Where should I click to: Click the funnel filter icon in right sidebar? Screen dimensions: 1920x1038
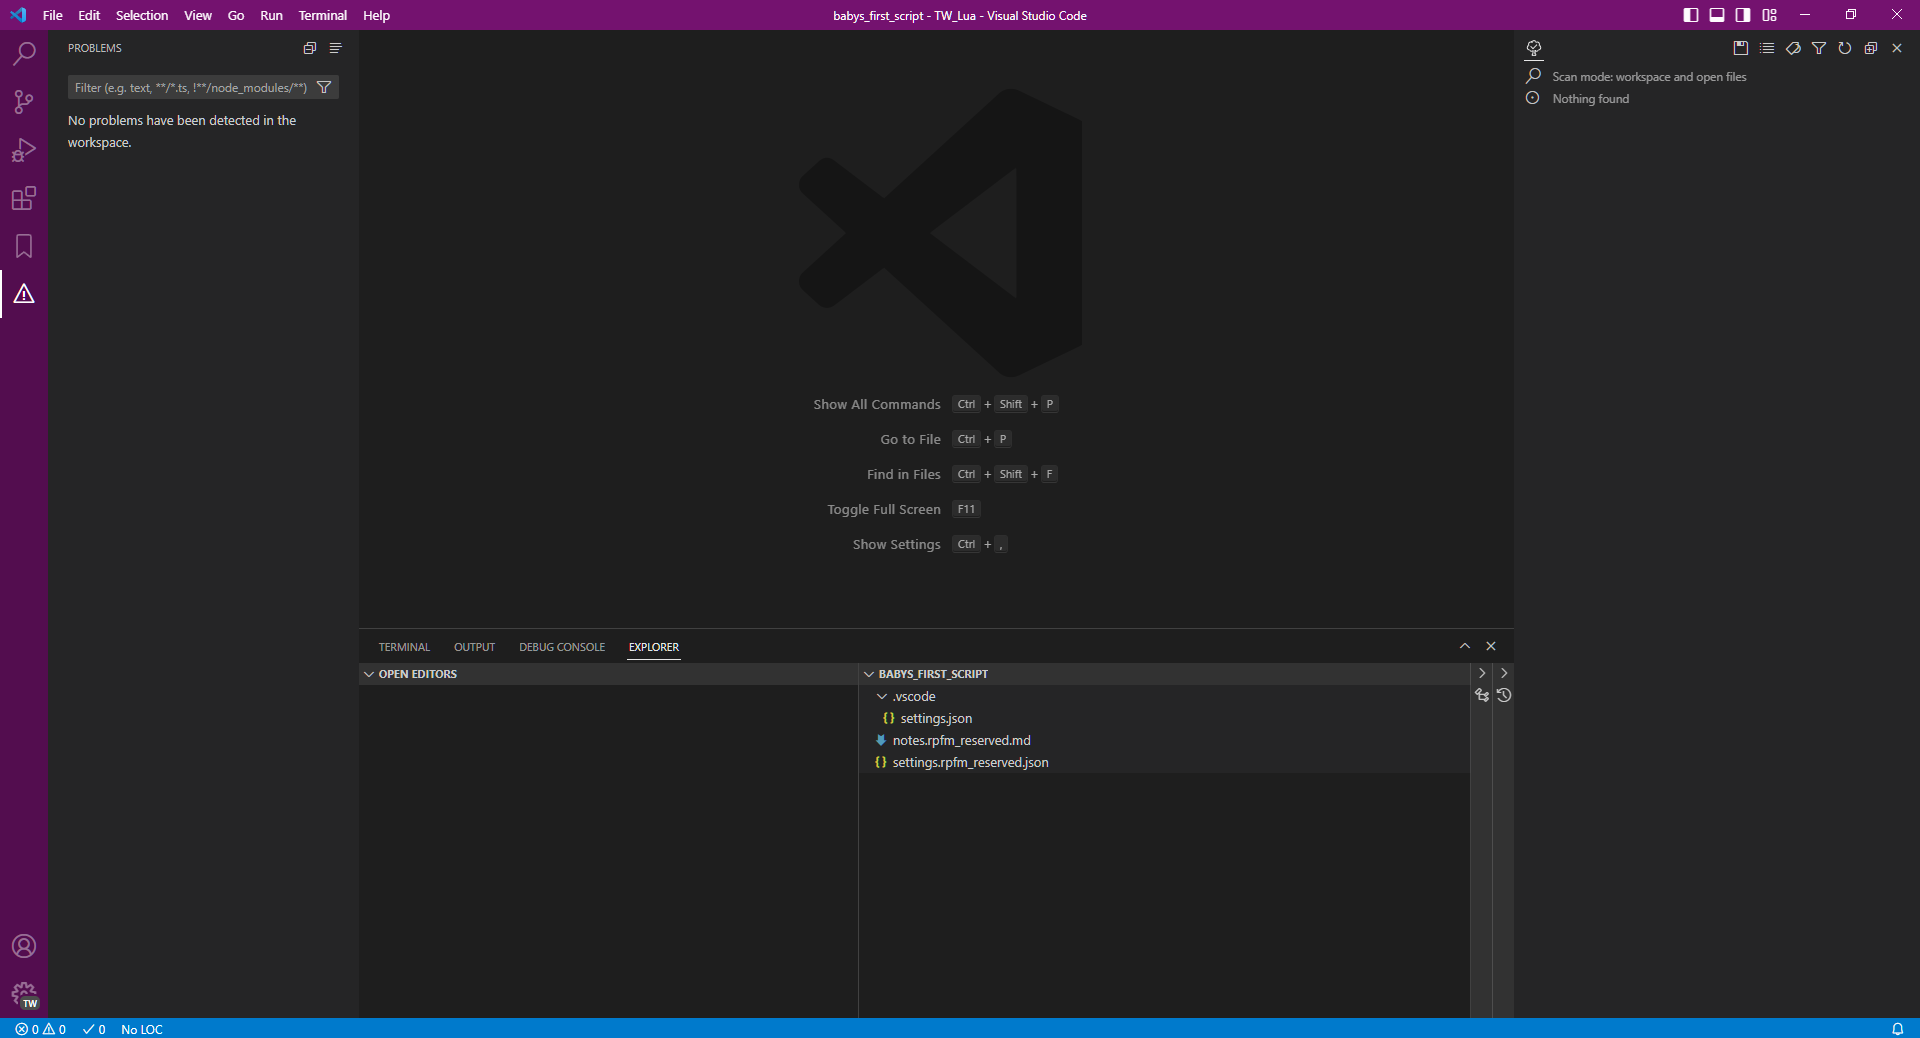1819,48
